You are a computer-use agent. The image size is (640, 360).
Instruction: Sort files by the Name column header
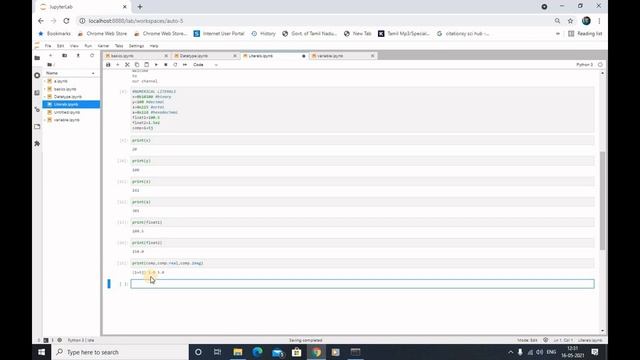(x=70, y=73)
